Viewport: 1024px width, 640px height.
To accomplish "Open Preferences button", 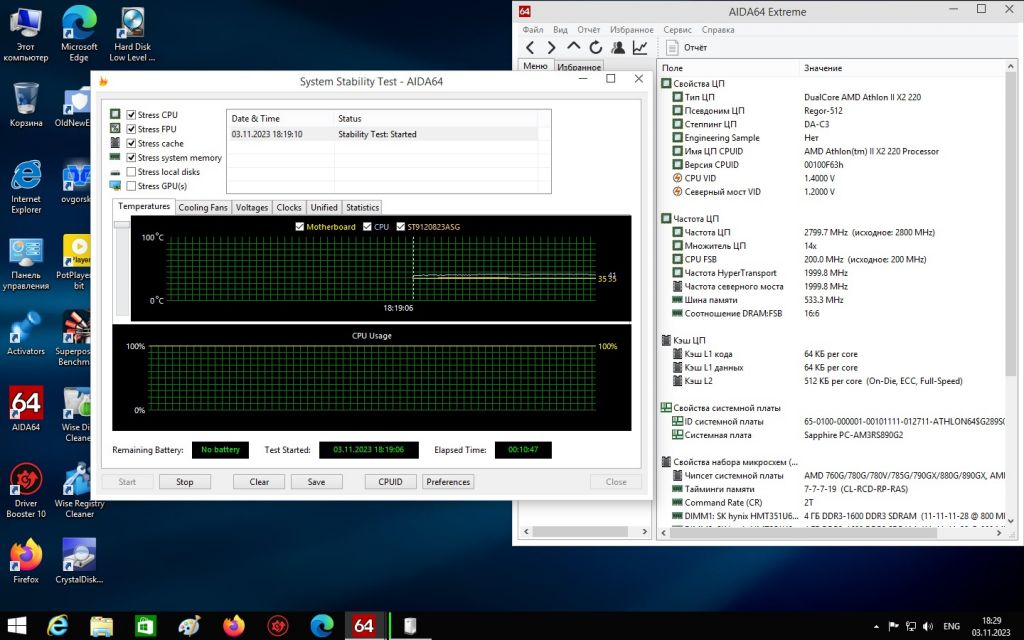I will tap(448, 482).
